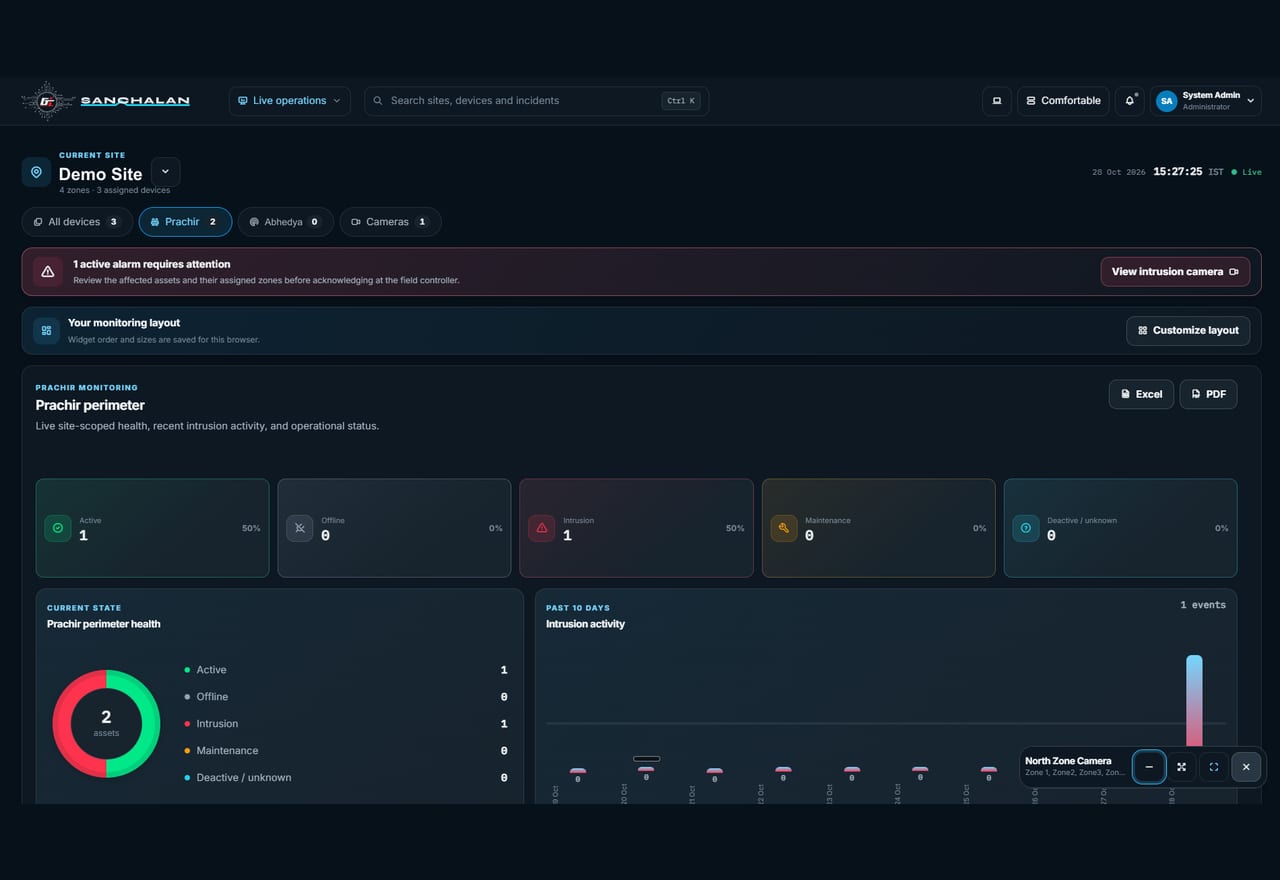Click the Sanchalan logo in the header
The height and width of the screenshot is (880, 1280).
[x=106, y=101]
